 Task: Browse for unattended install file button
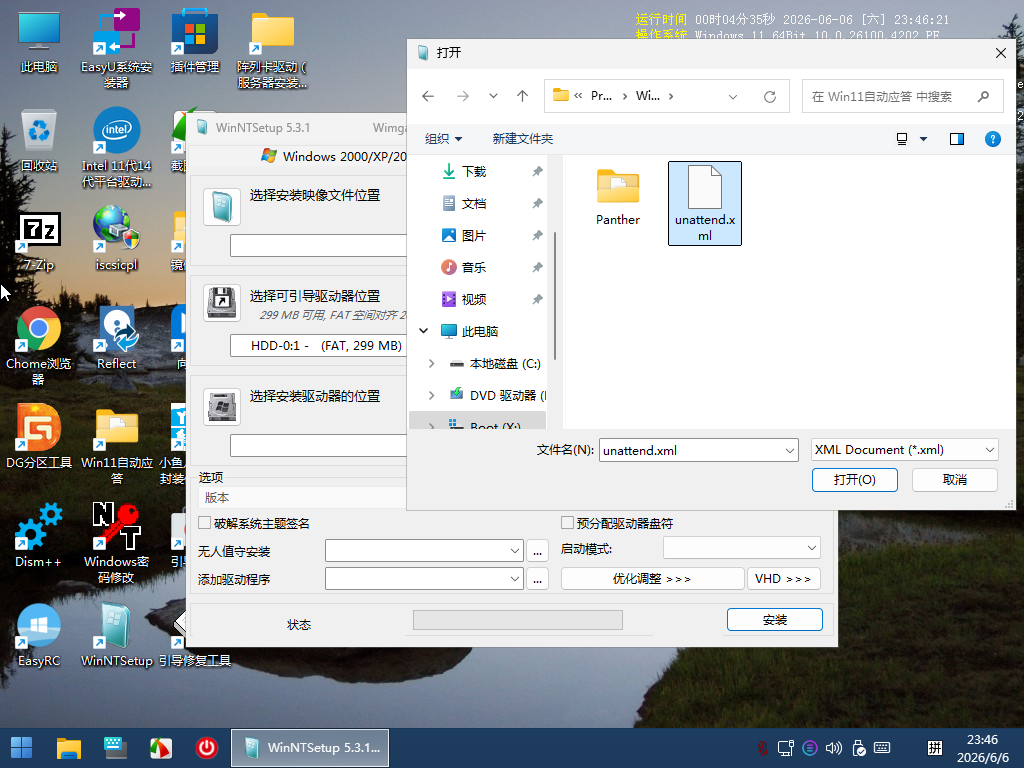click(x=537, y=551)
